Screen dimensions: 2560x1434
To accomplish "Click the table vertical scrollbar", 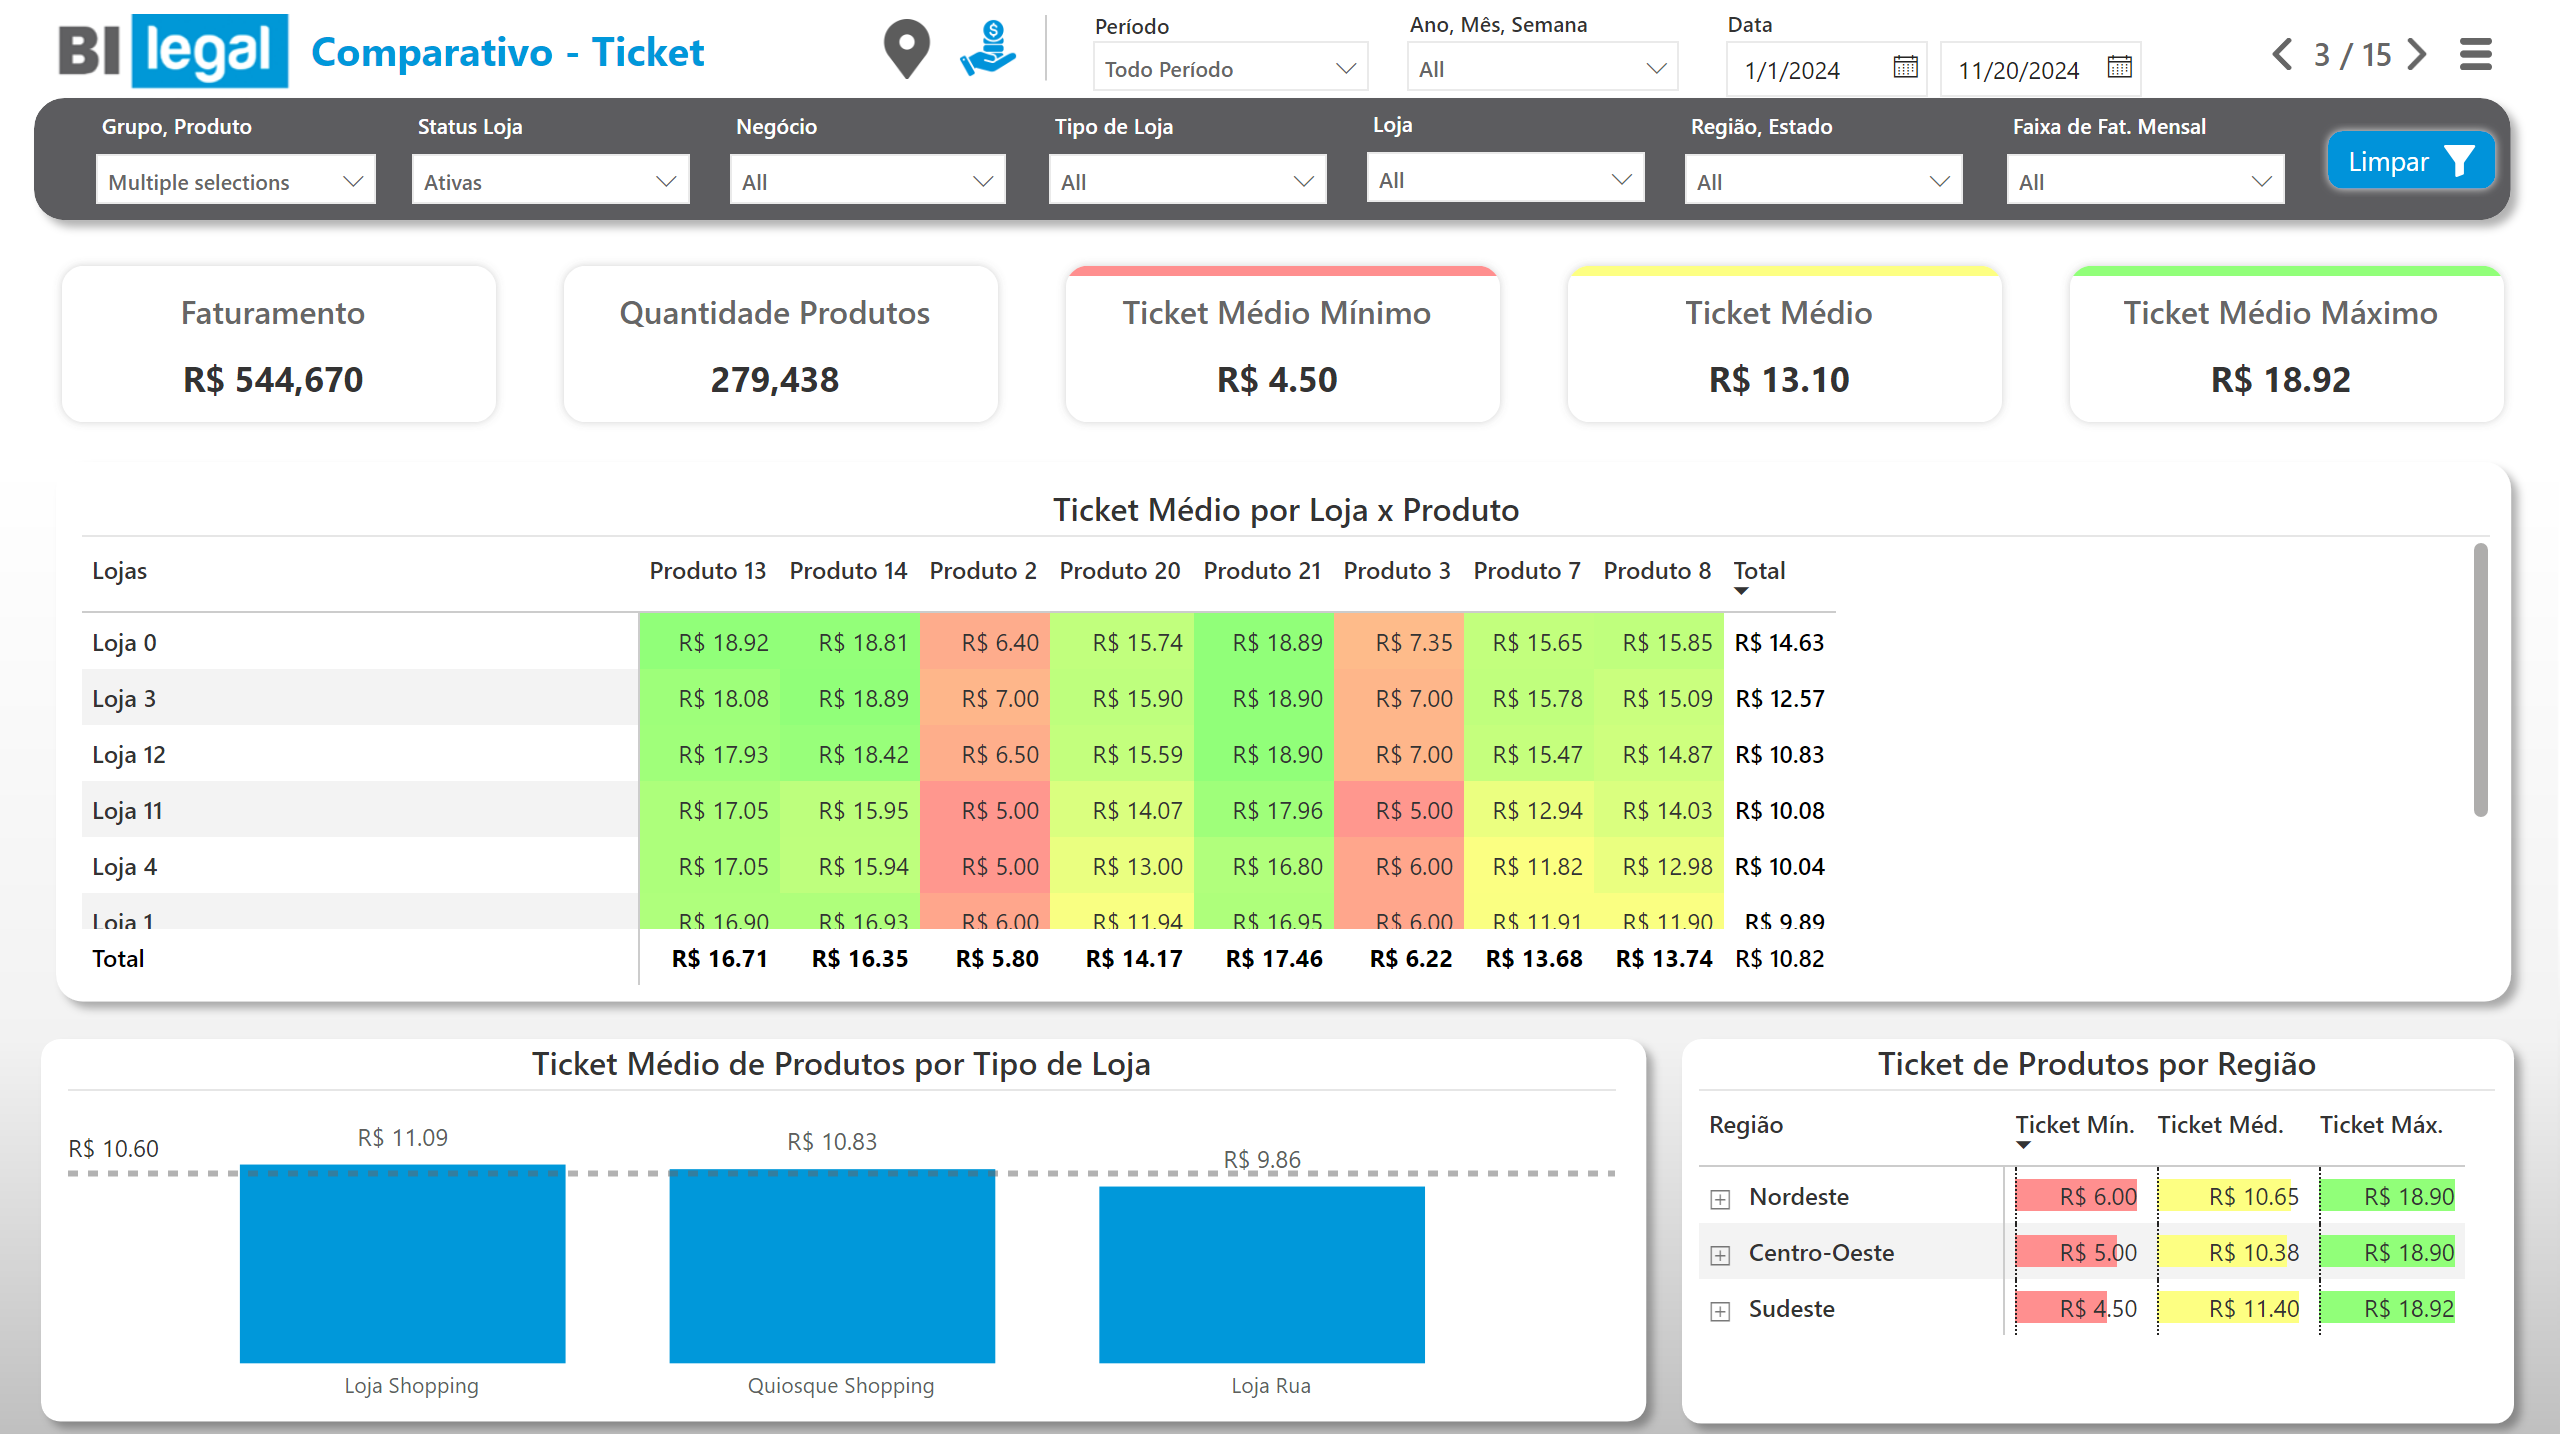I will point(2480,680).
